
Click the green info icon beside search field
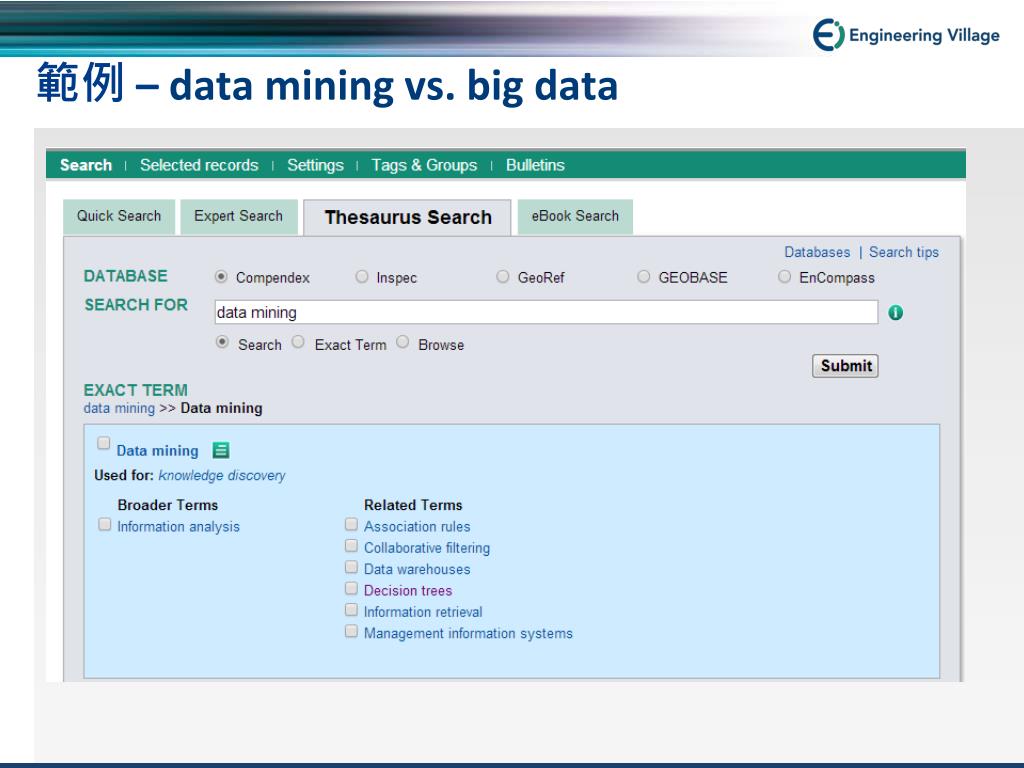click(x=895, y=313)
